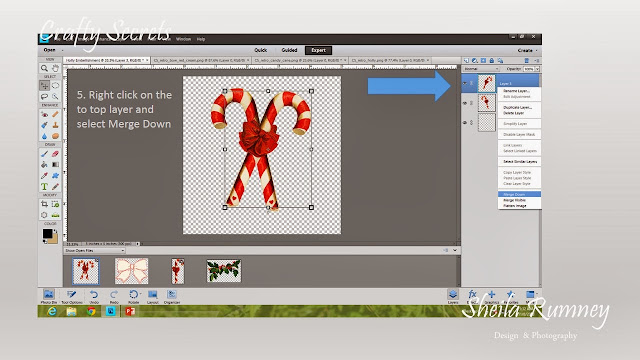640x360 pixels.
Task: Select the Type tool
Action: coord(44,187)
